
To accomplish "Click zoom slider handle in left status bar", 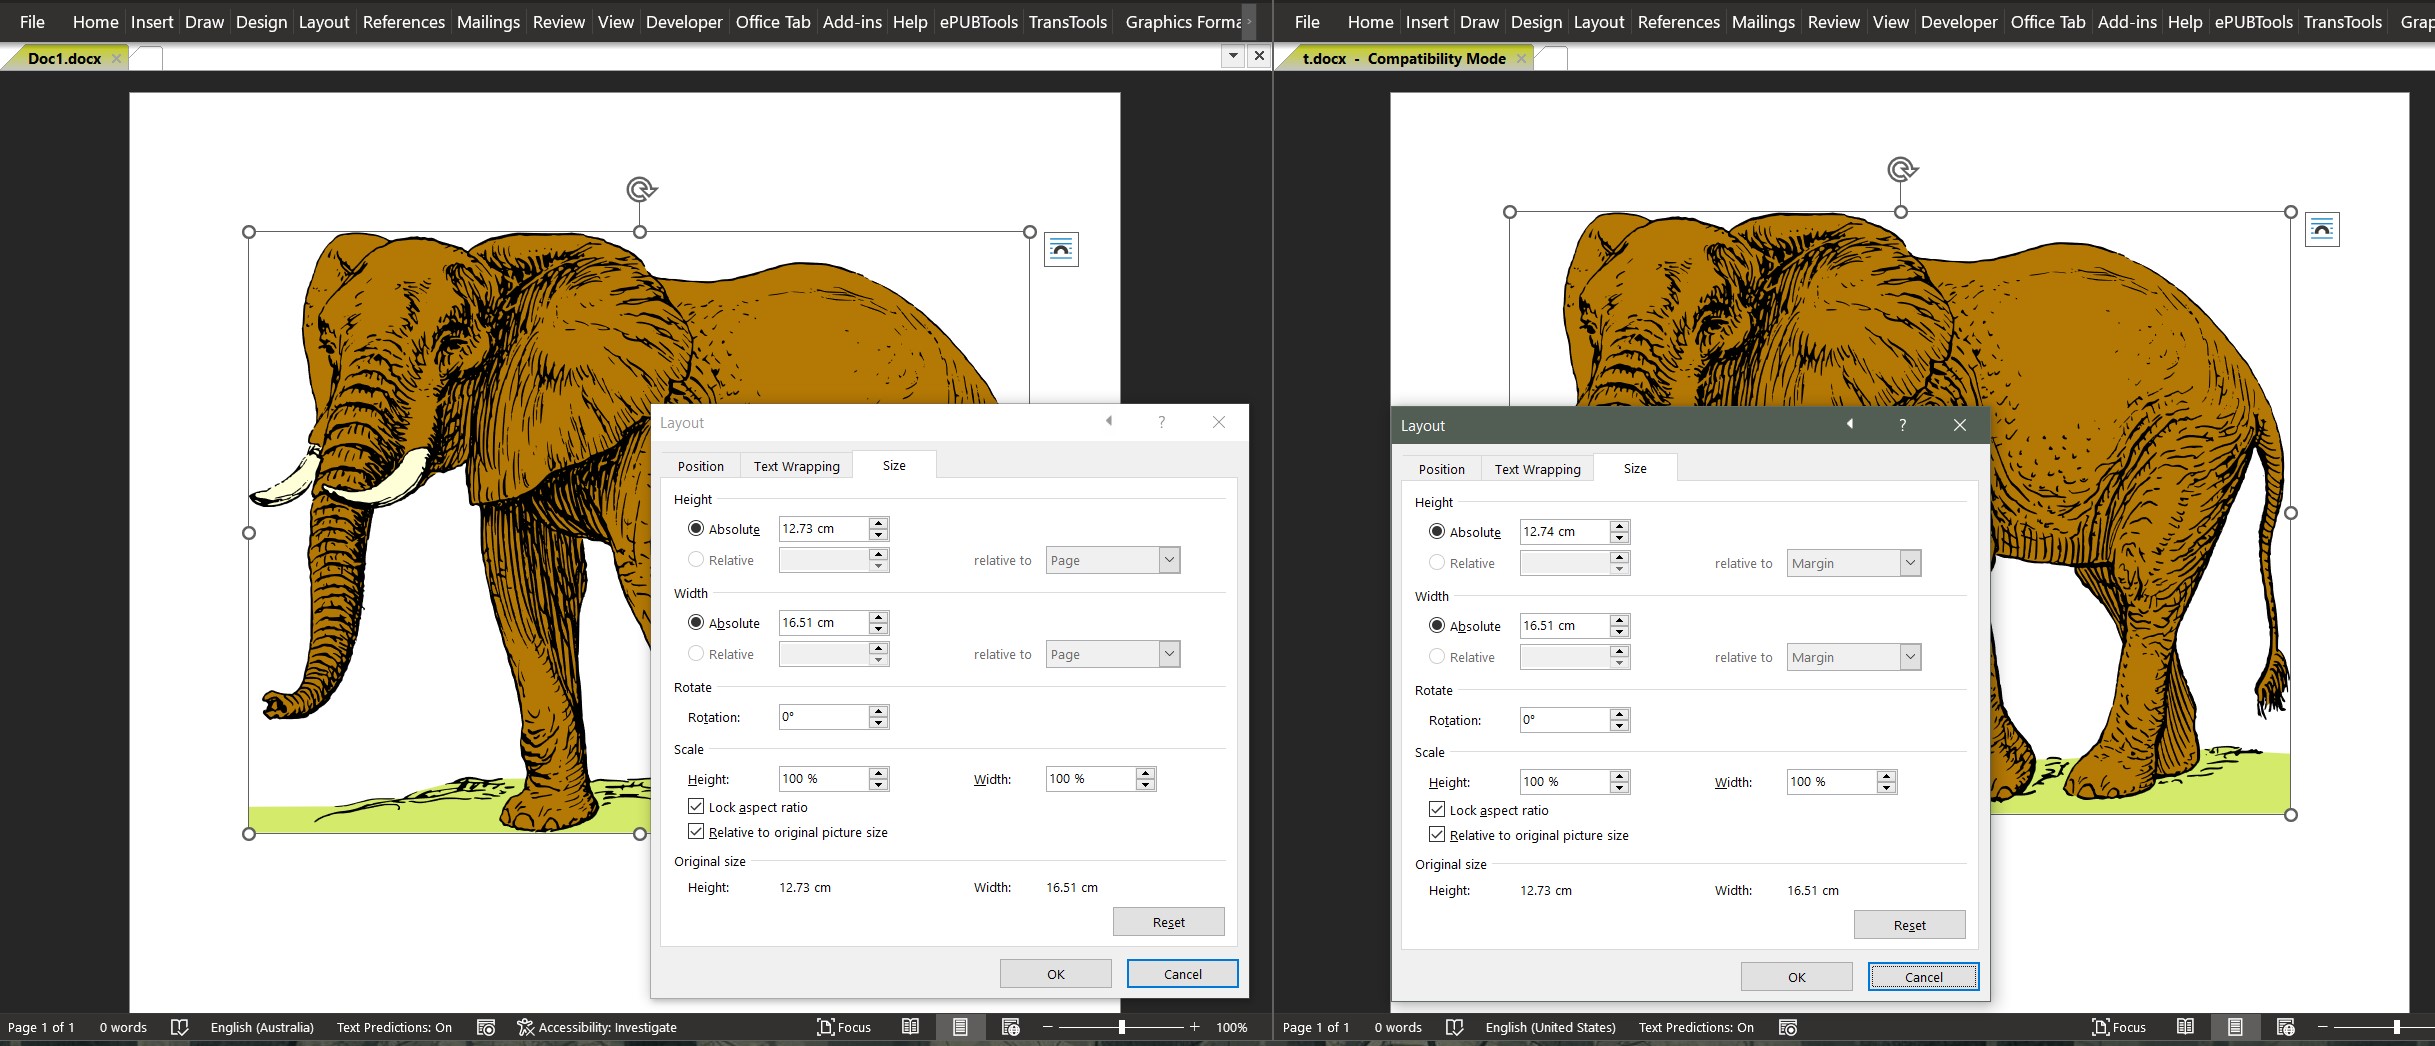I will (x=1122, y=1027).
